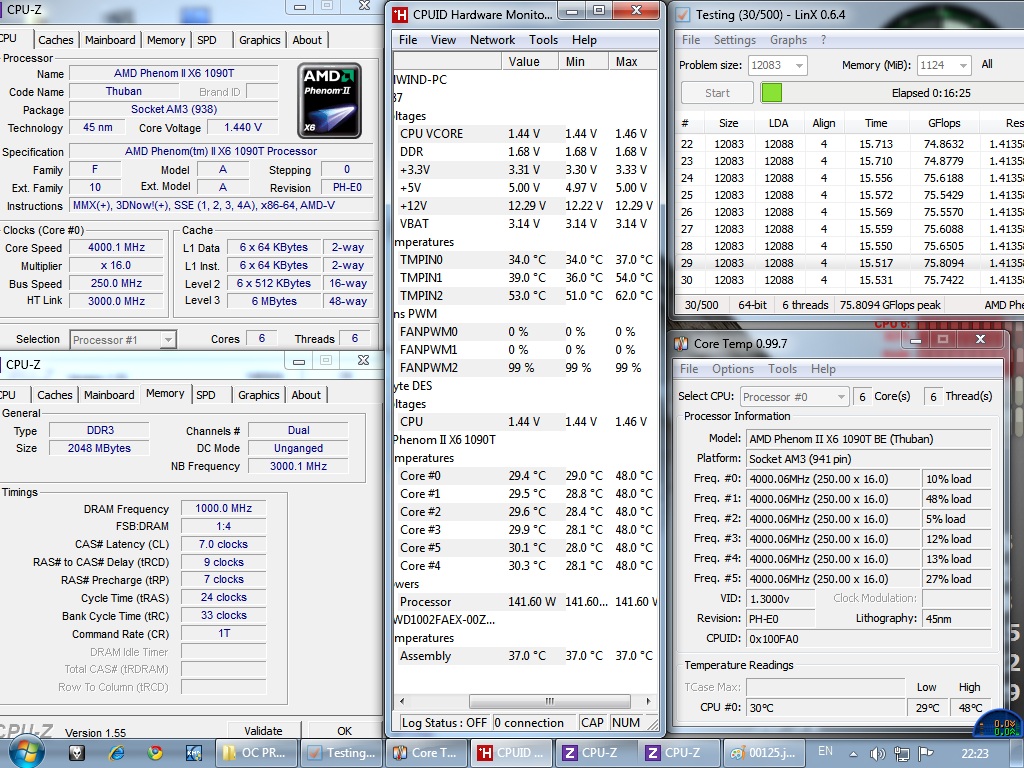
Task: Switch to the Mainboard tab in top CPU-Z
Action: click(110, 40)
